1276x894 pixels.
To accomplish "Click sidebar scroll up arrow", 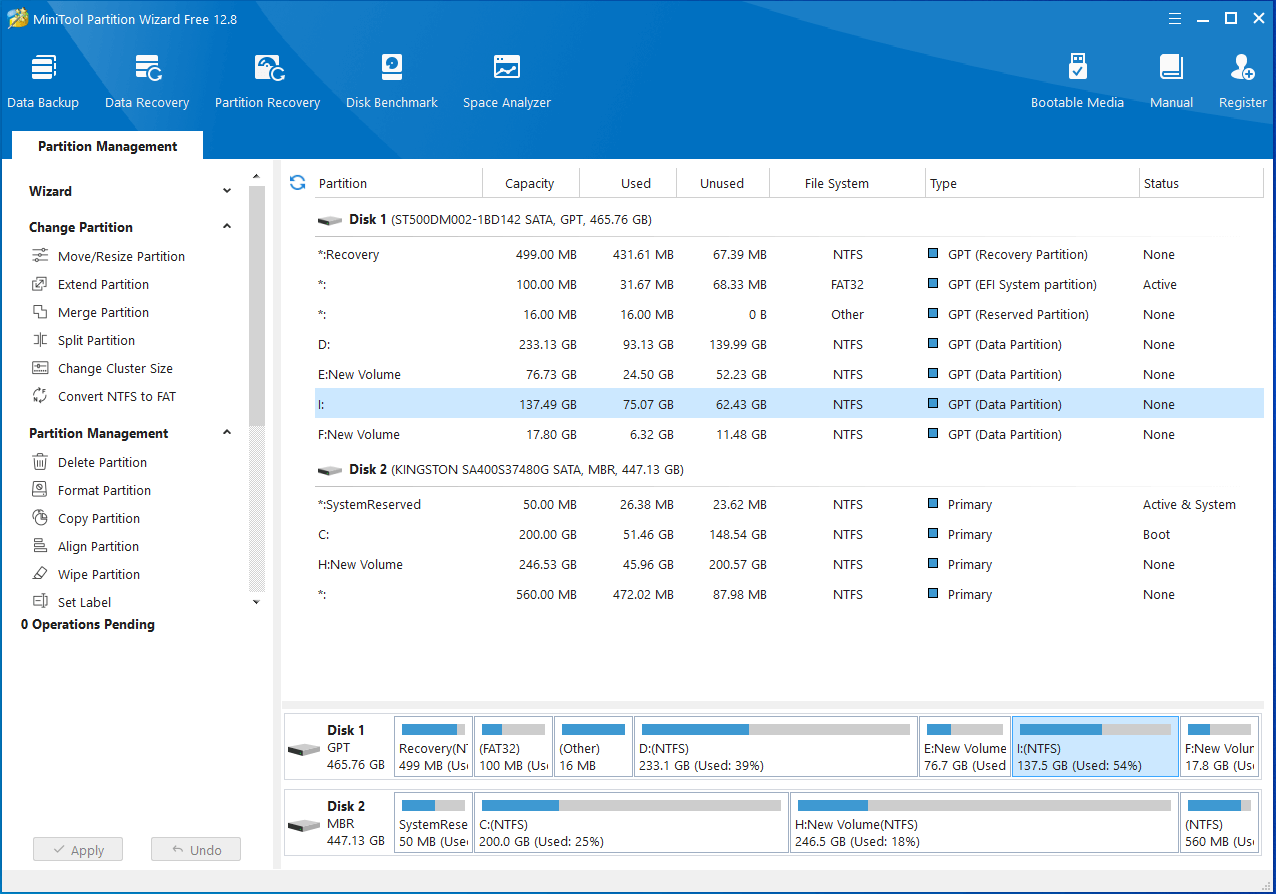I will (256, 177).
